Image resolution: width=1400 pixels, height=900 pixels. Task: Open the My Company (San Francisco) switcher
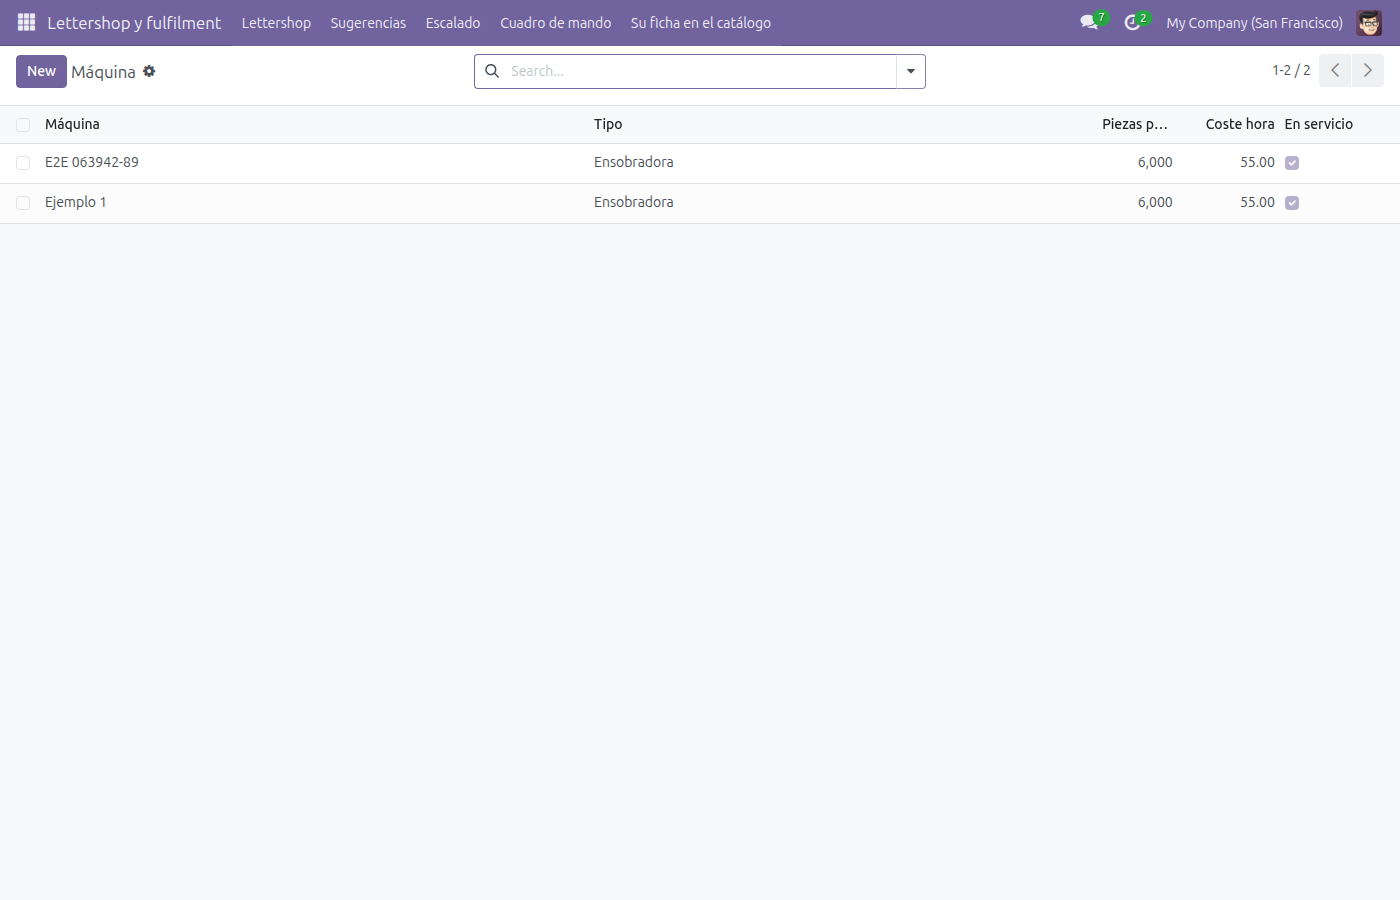[x=1254, y=22]
